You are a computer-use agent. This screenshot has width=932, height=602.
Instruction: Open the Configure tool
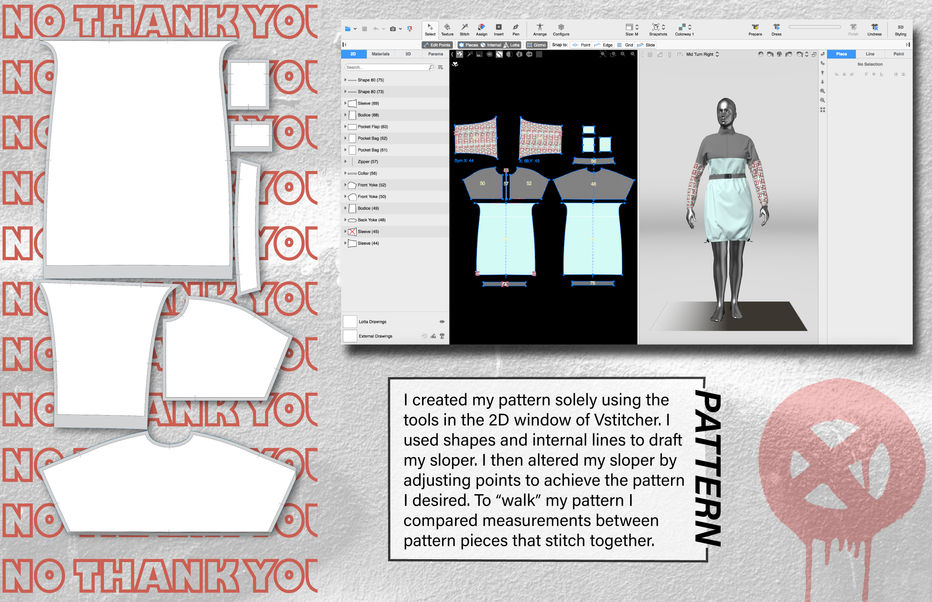(561, 29)
